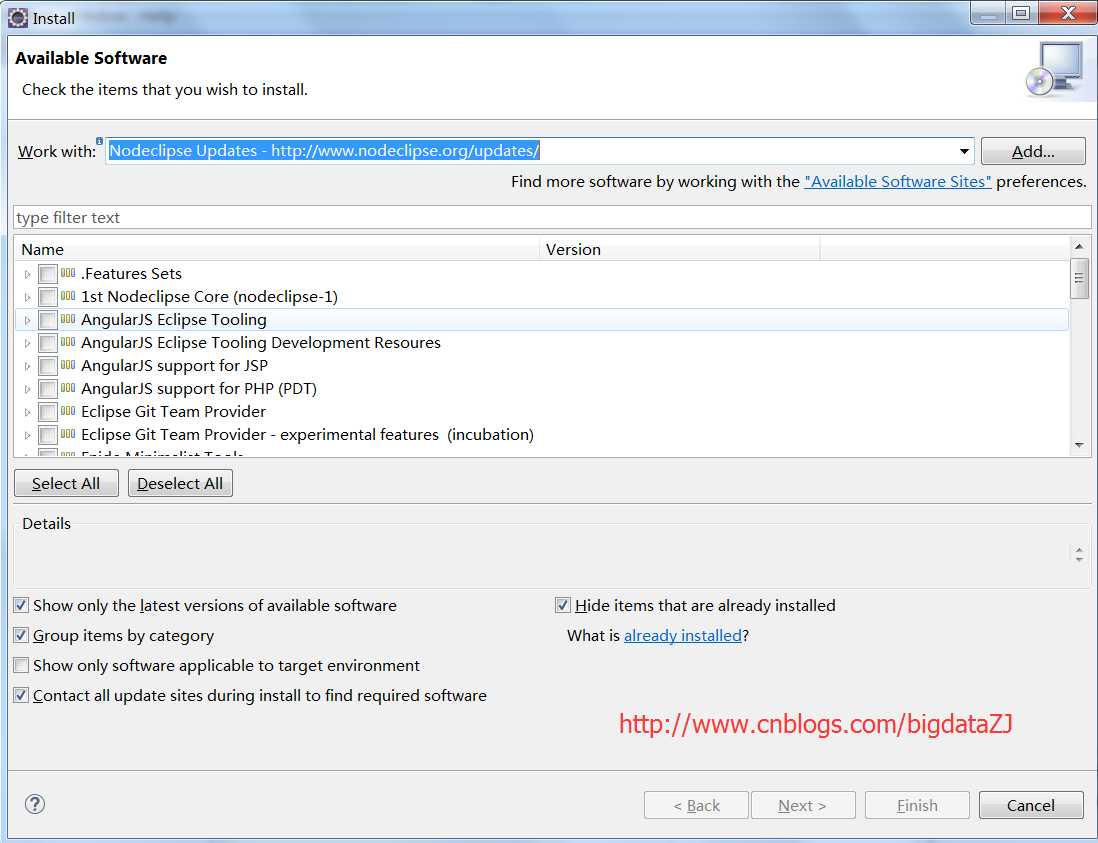Tick AngularJS Eclipse Tooling Development Resoures checkbox

(48, 343)
